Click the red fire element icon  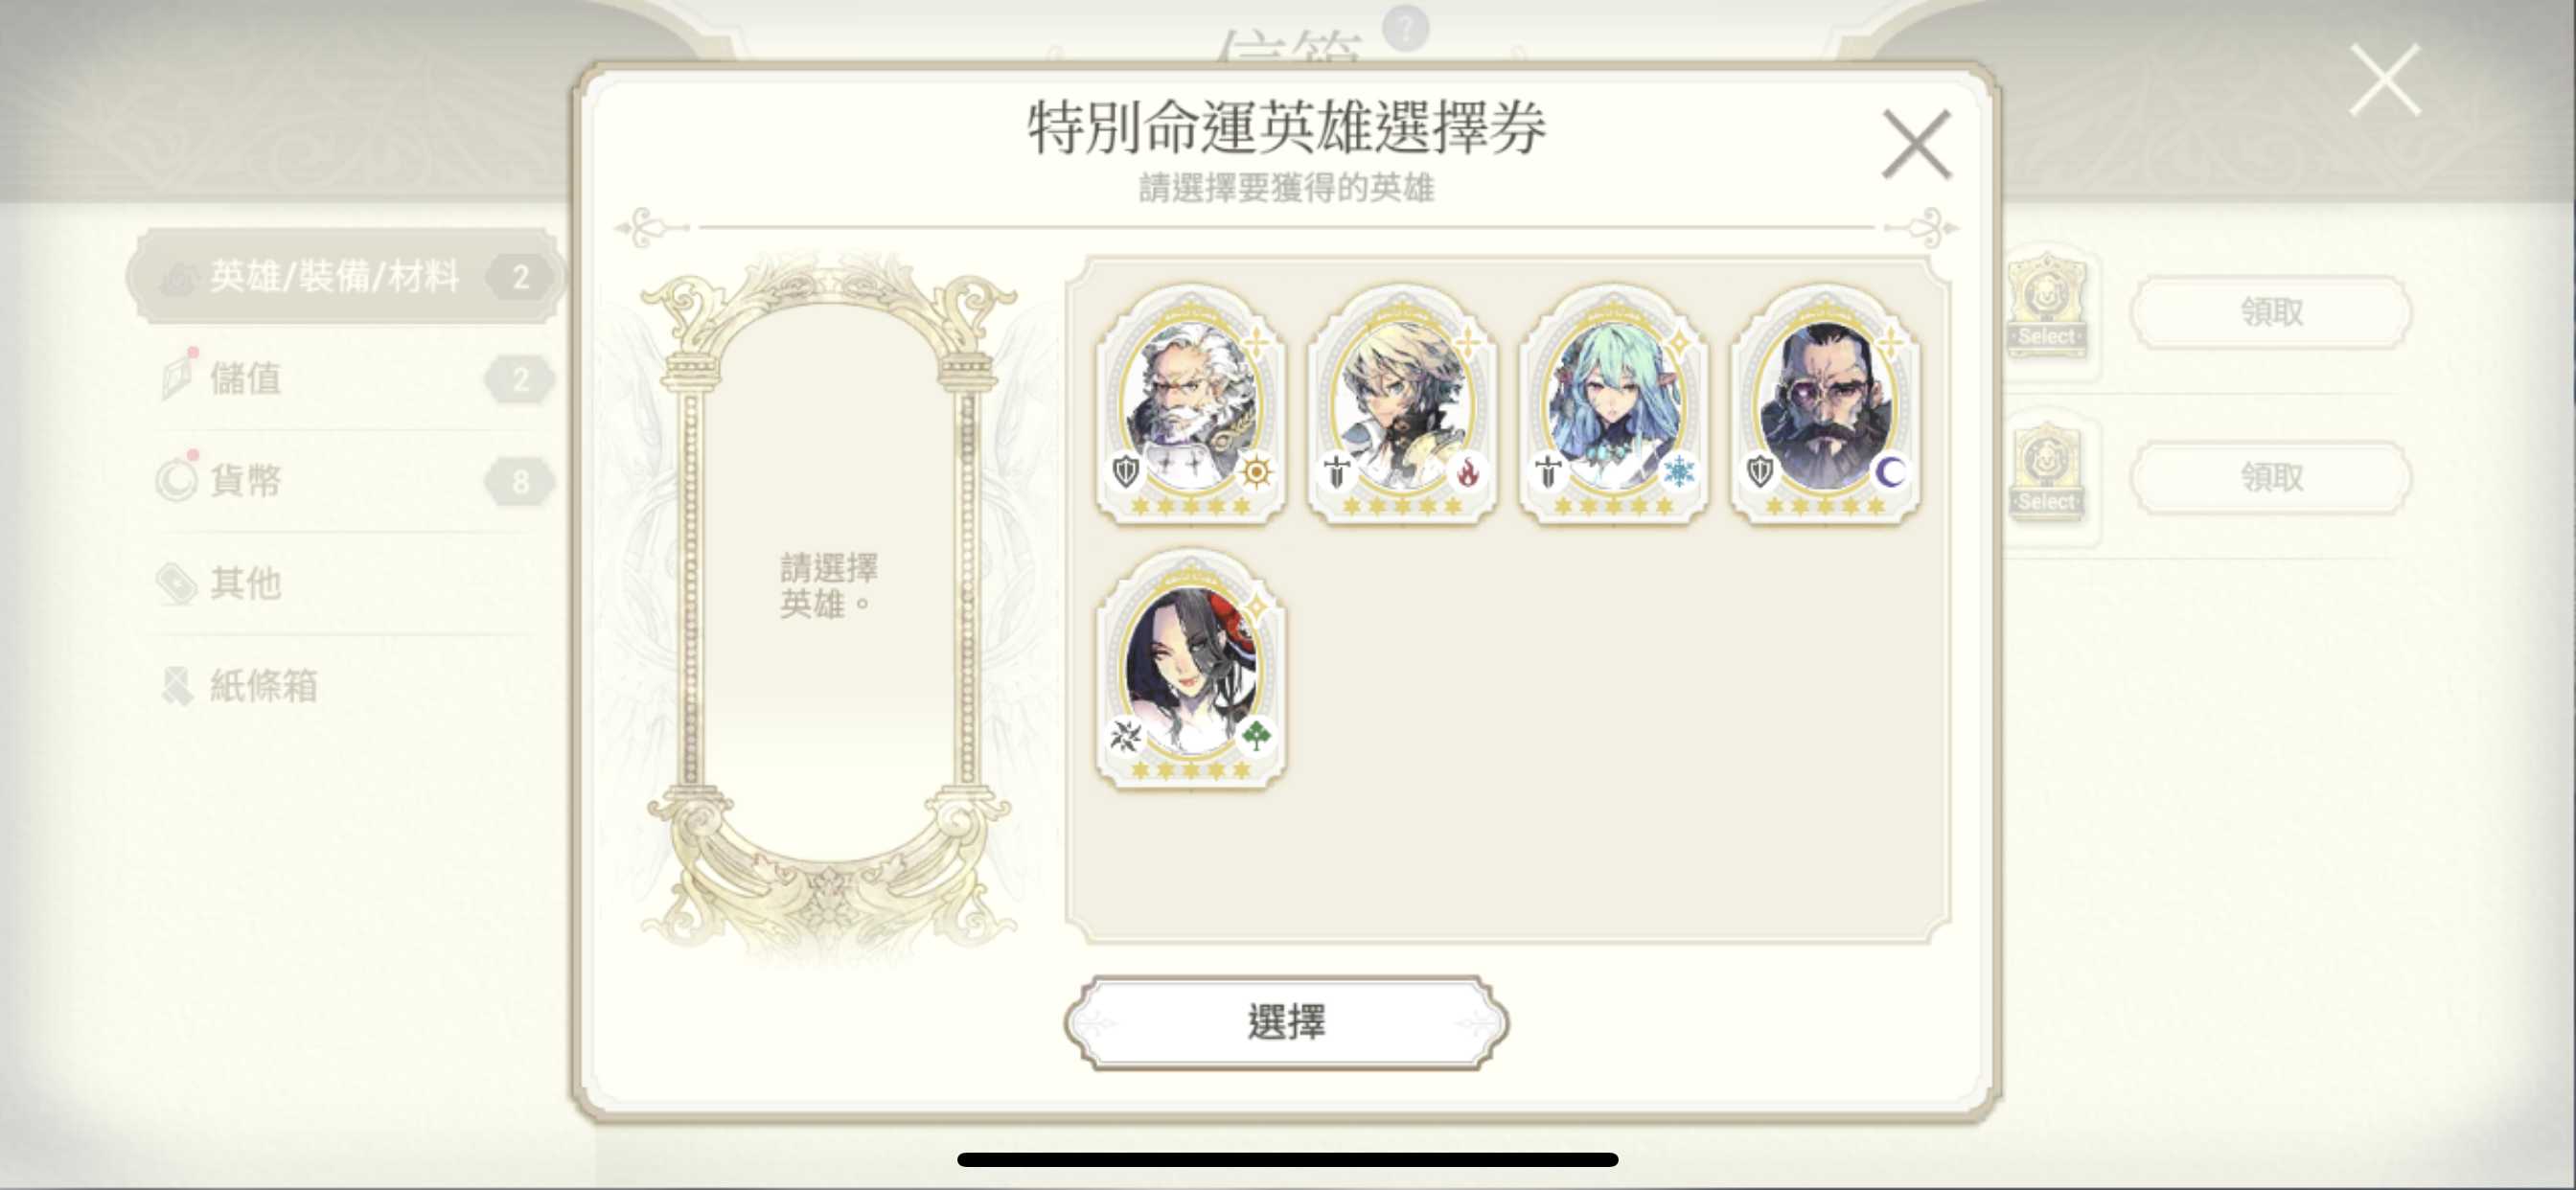(x=1467, y=472)
